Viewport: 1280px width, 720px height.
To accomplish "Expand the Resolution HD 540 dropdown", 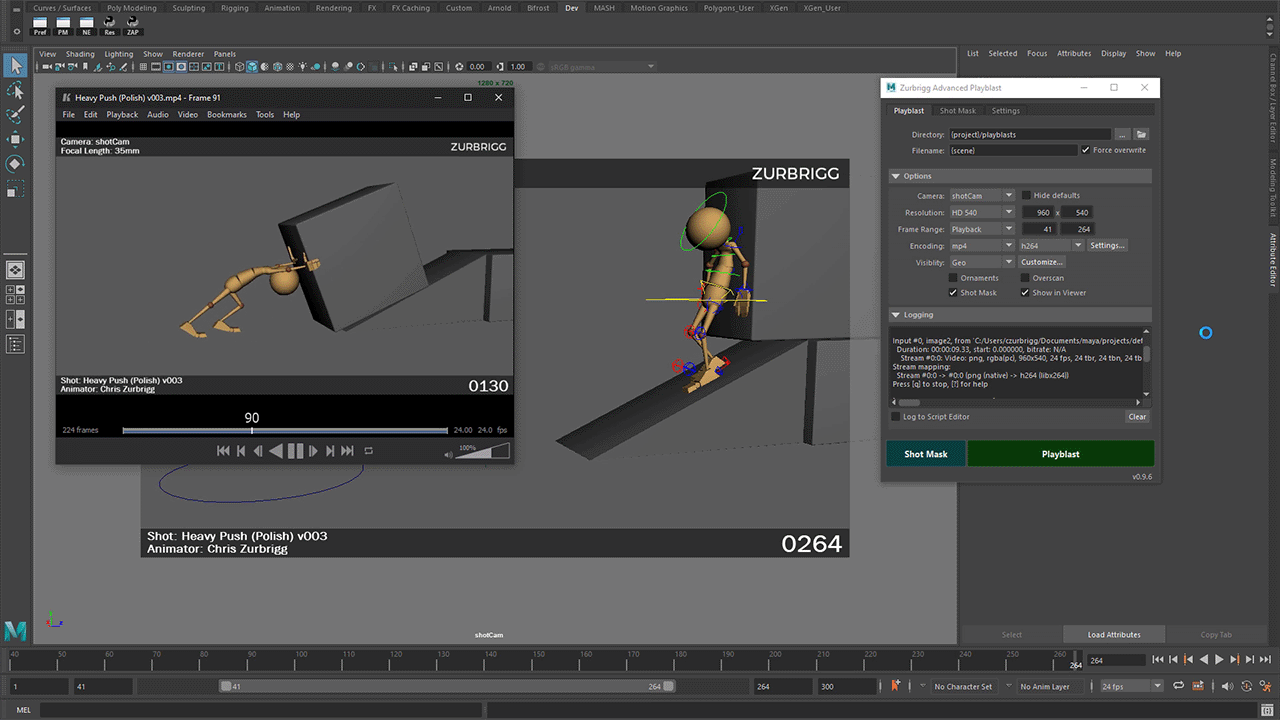I will click(981, 213).
